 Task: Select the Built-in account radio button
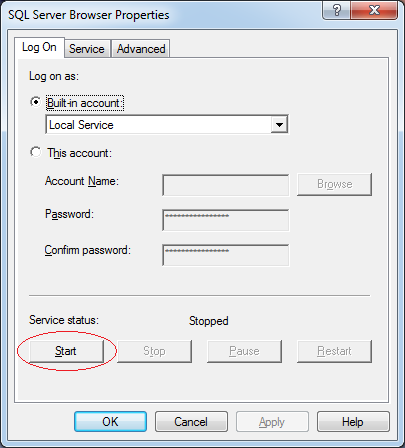point(36,101)
